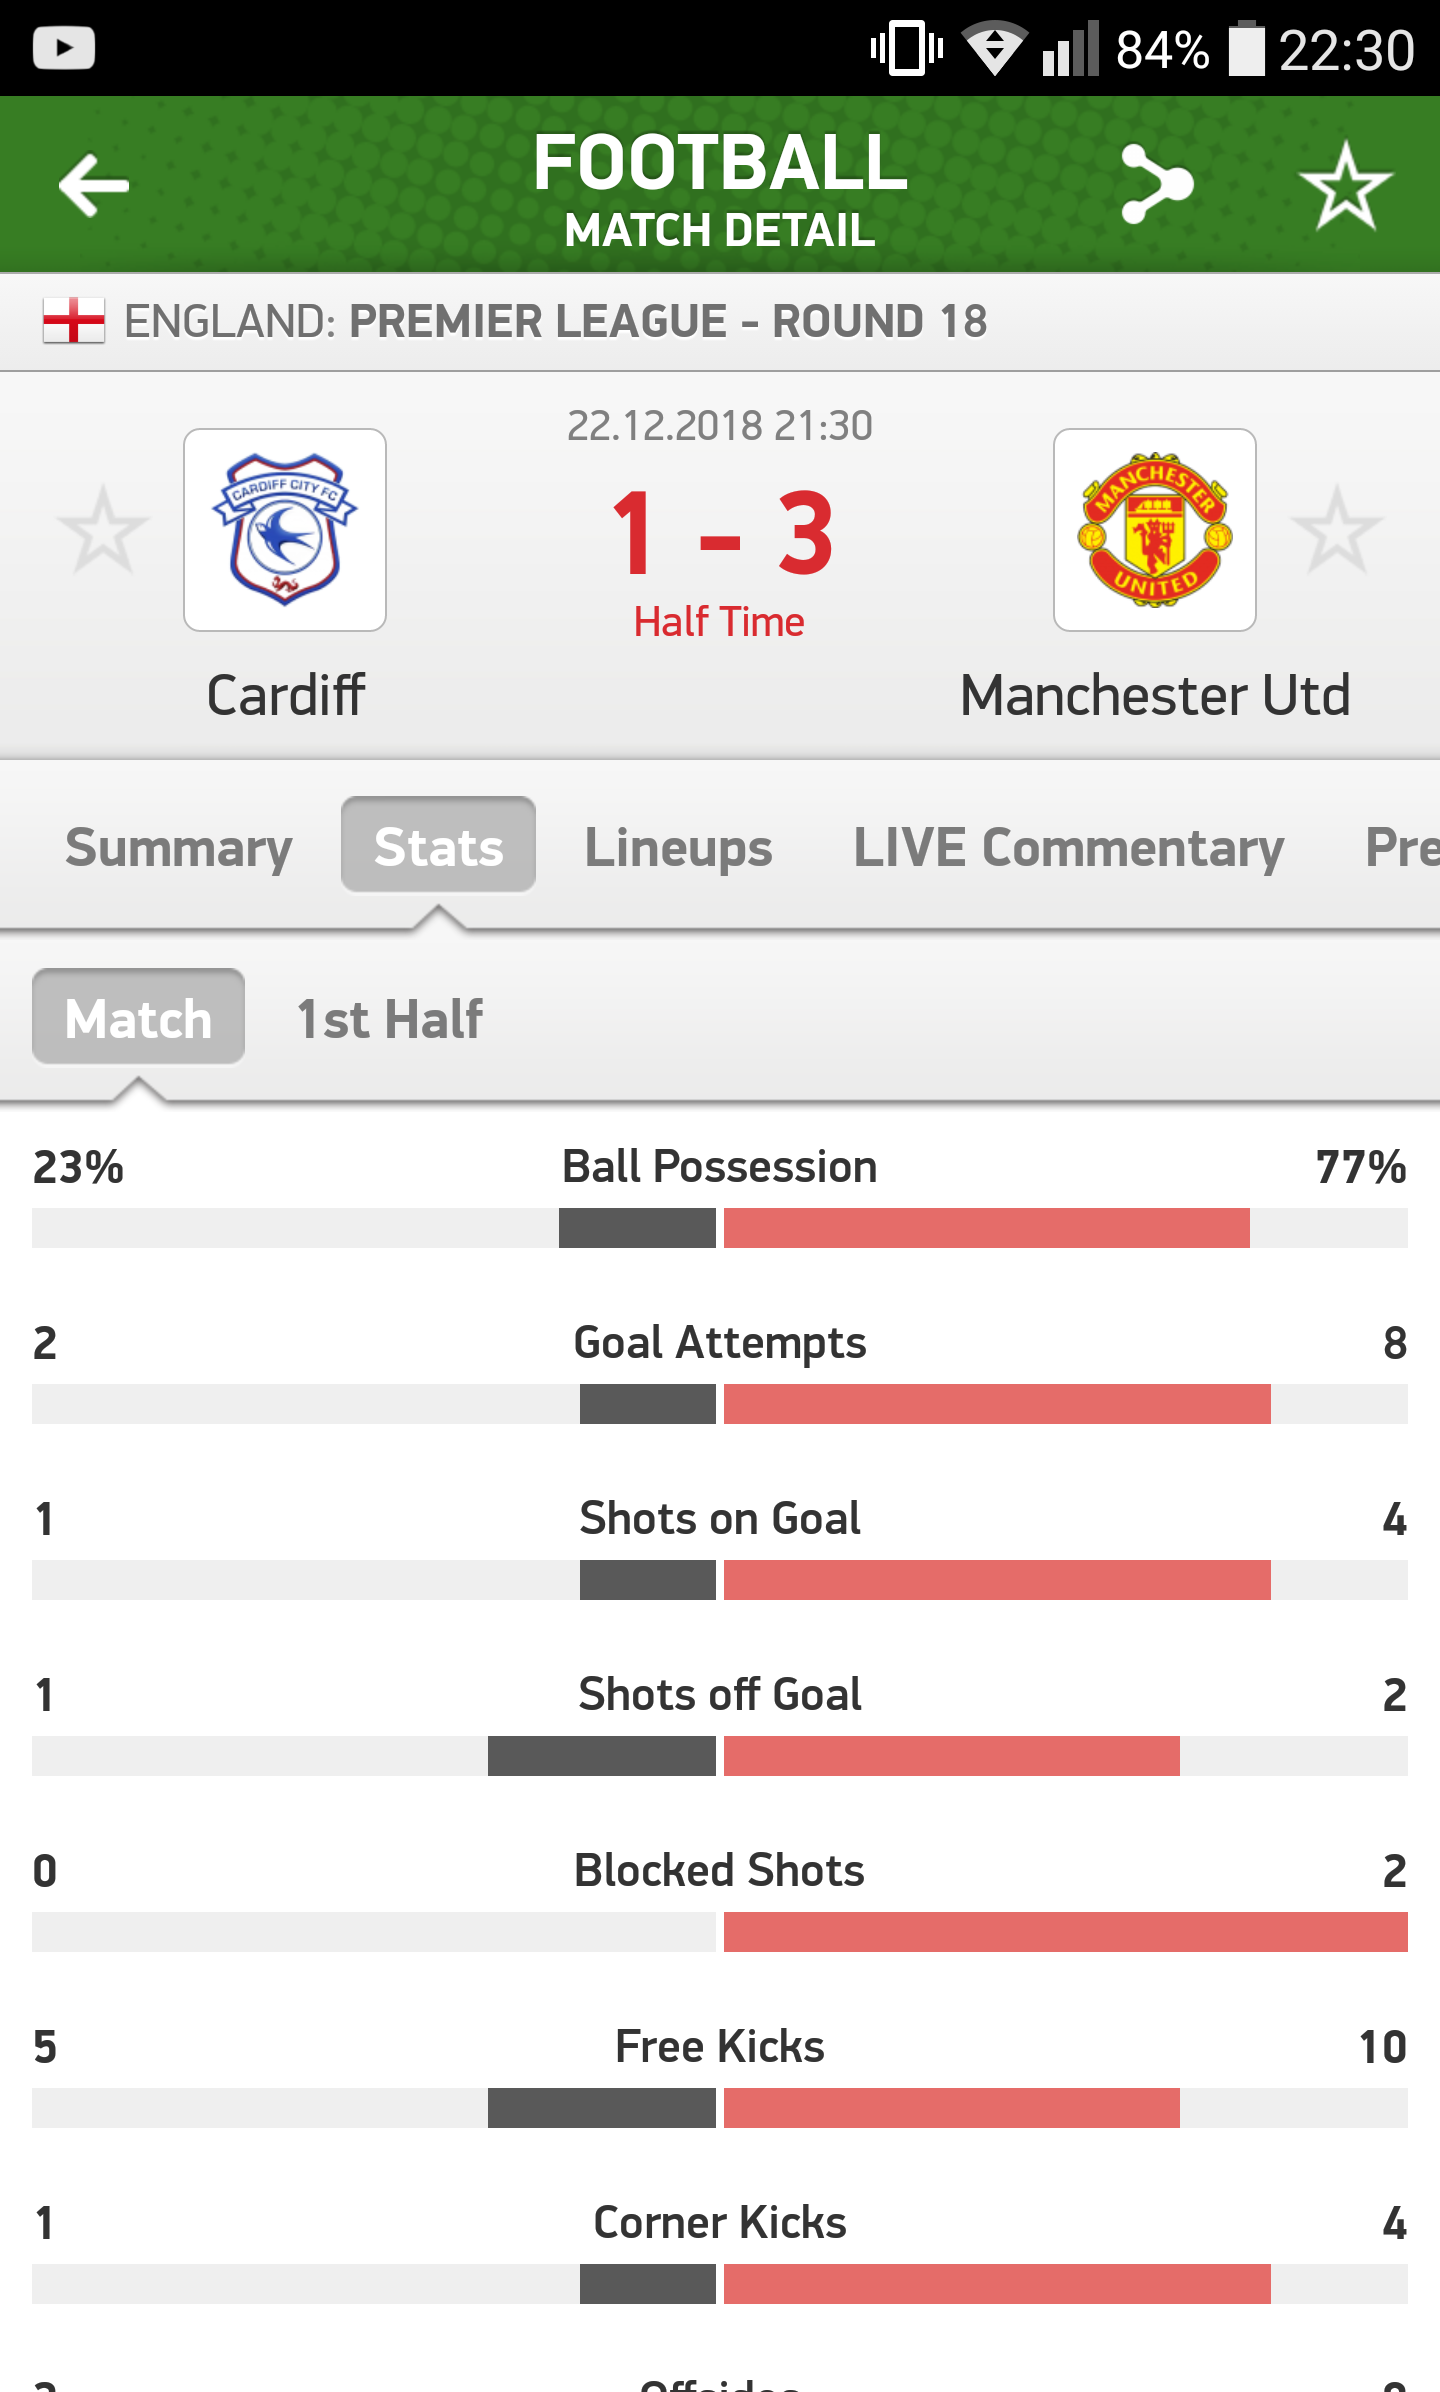1440x2392 pixels.
Task: Tap the Wi-Fi status icon
Action: pos(993,48)
